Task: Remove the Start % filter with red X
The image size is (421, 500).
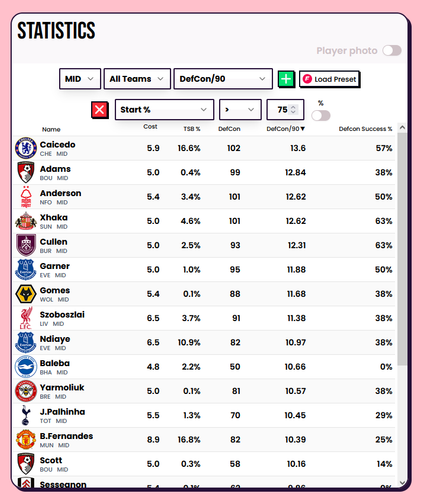Action: click(x=100, y=110)
